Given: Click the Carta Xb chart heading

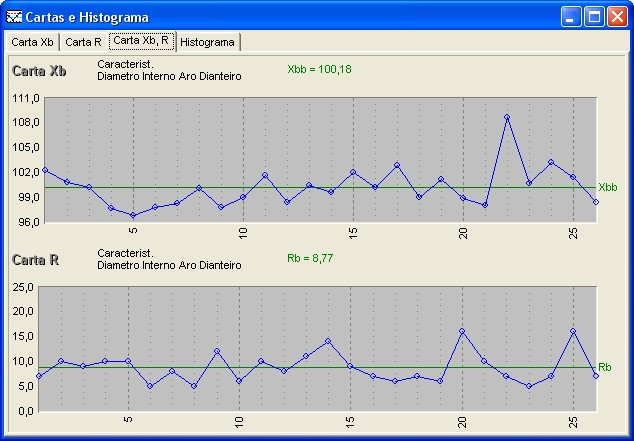Looking at the screenshot, I should tap(39, 71).
